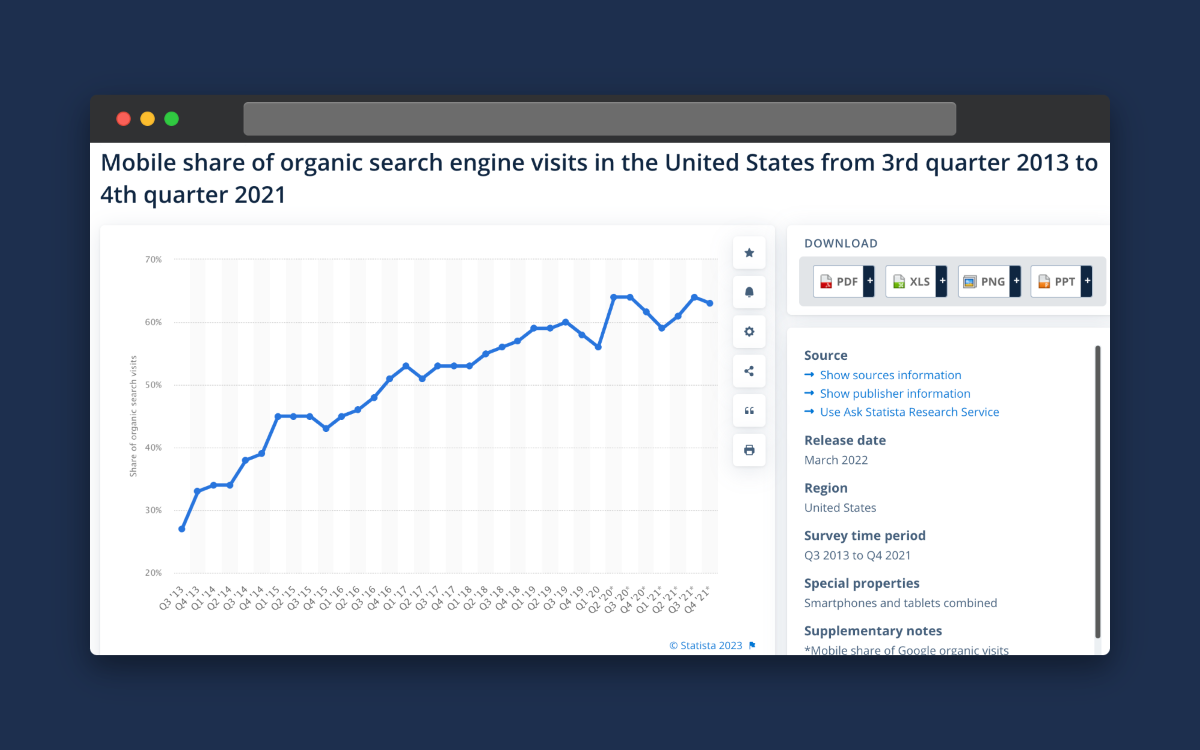
Task: Download the chart as PPT
Action: click(x=1055, y=282)
